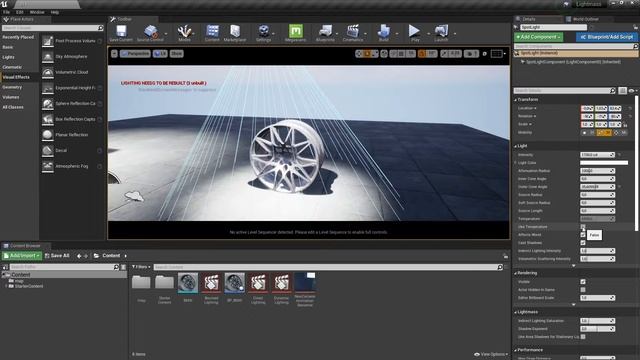Click the Outer Cone Angle slider
Image resolution: width=640 pixels, height=360 pixels.
(x=597, y=187)
